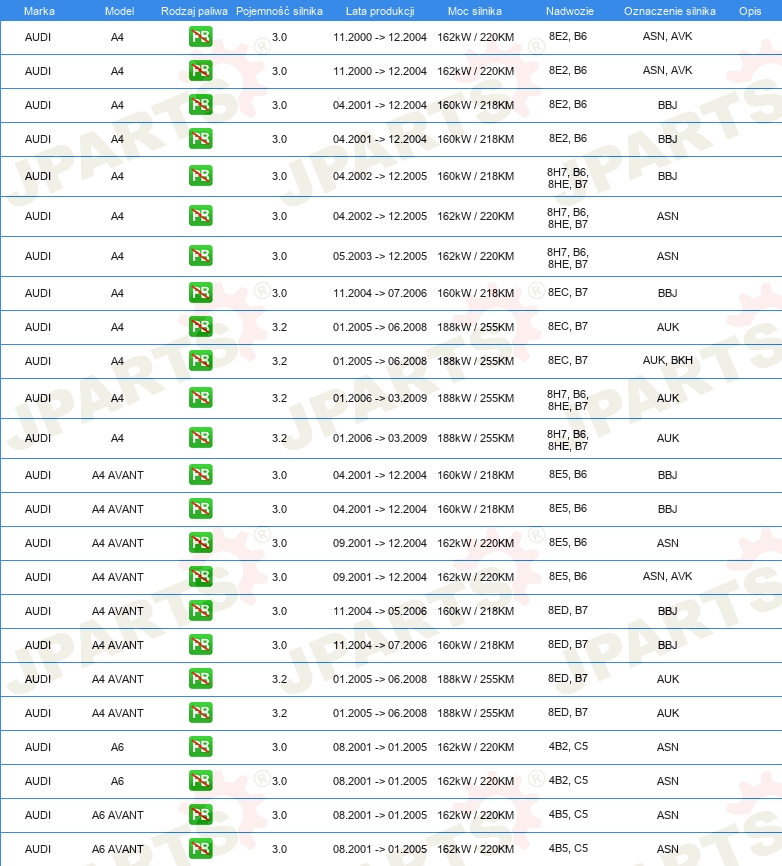Click petrol icon in A4 8EC AUK-only row

(x=200, y=327)
